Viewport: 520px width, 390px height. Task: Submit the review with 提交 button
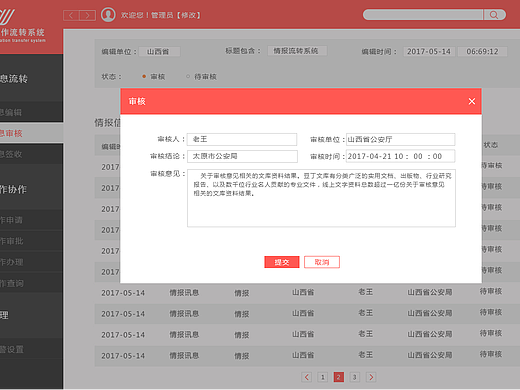click(x=282, y=262)
